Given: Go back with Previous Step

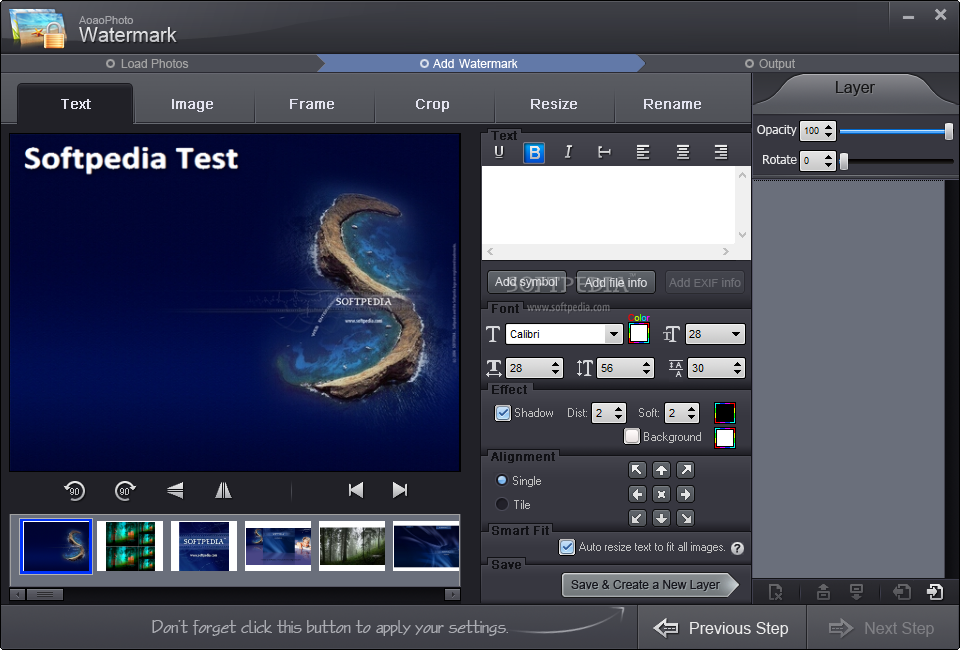Looking at the screenshot, I should [722, 628].
